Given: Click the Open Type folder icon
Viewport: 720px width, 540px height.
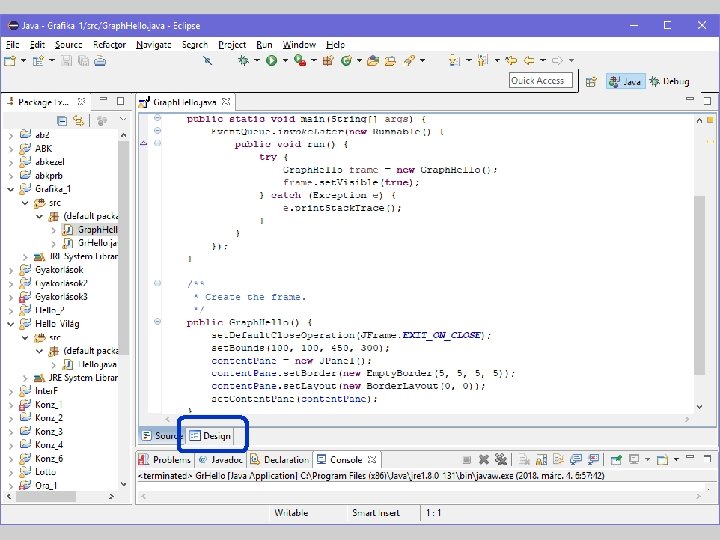Looking at the screenshot, I should click(373, 60).
